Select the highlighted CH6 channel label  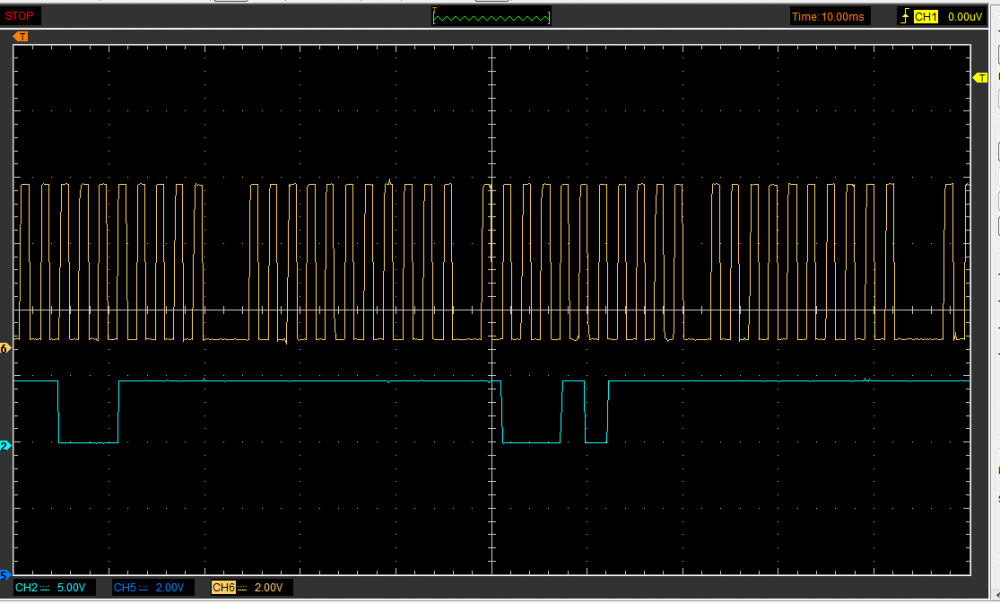pos(224,587)
